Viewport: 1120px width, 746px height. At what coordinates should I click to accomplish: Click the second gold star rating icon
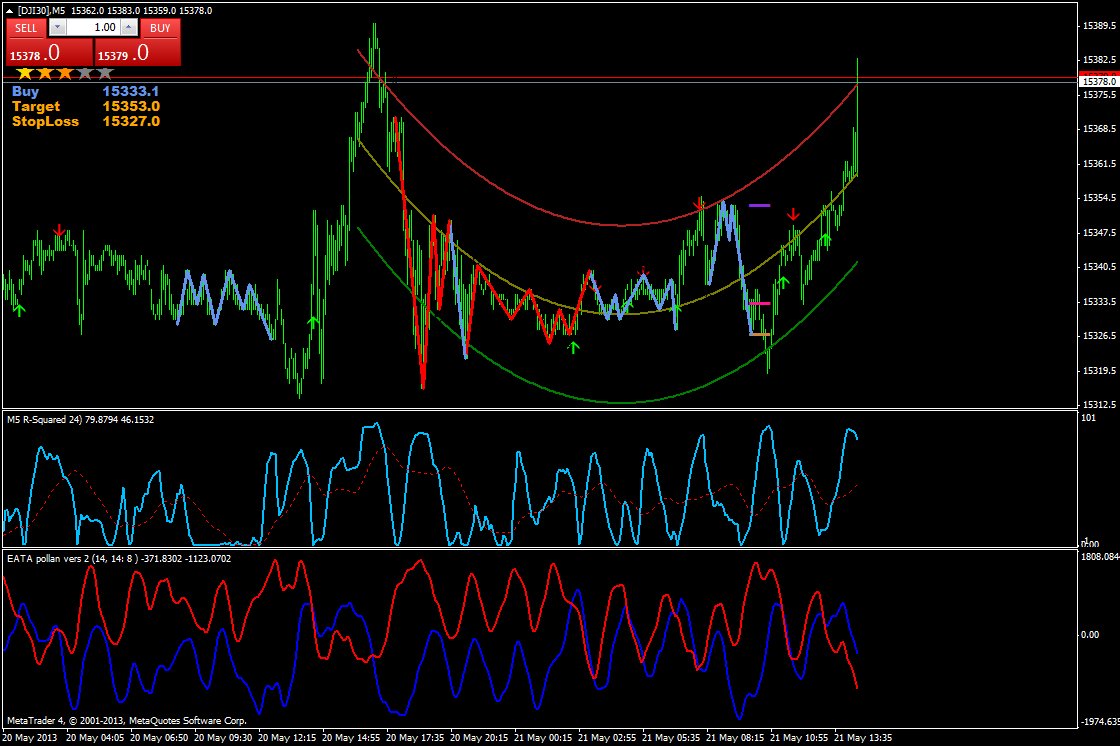[x=45, y=73]
